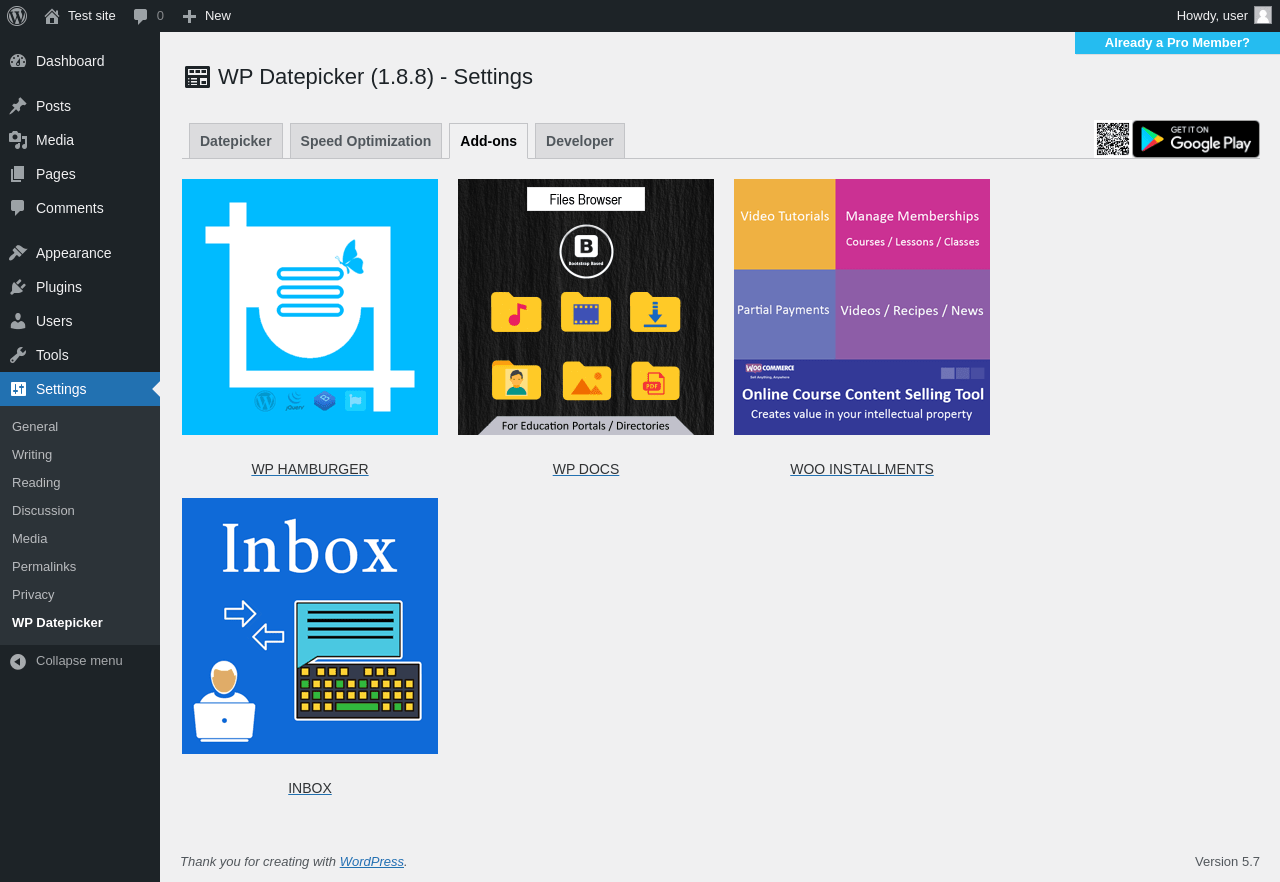Open the WP HAMBURGER link
Viewport: 1280px width, 882px height.
[x=310, y=469]
